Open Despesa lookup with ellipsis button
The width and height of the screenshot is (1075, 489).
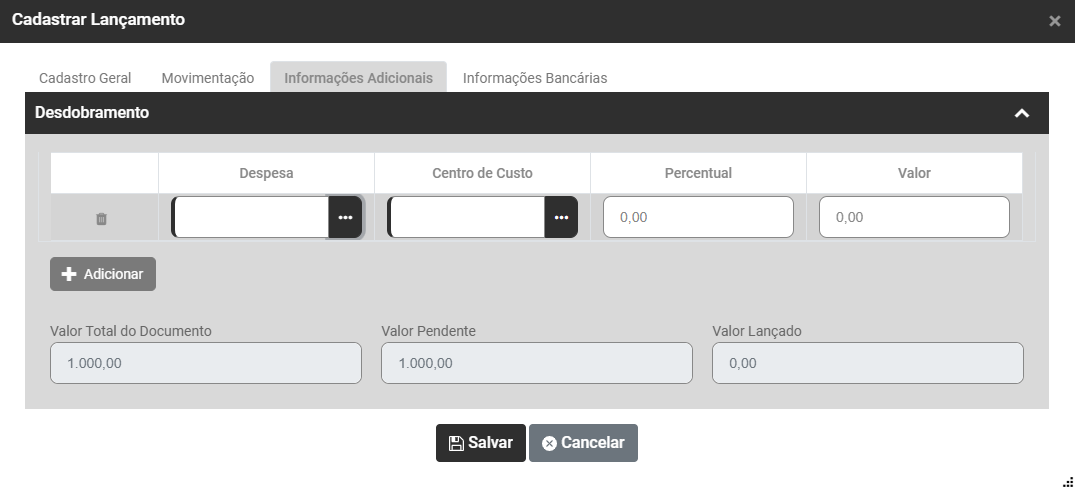(345, 217)
